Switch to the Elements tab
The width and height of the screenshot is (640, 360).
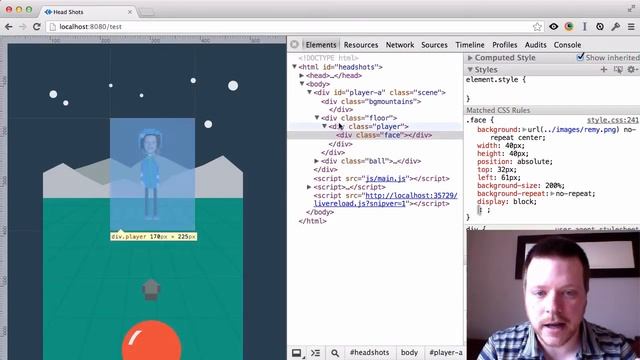coord(321,45)
